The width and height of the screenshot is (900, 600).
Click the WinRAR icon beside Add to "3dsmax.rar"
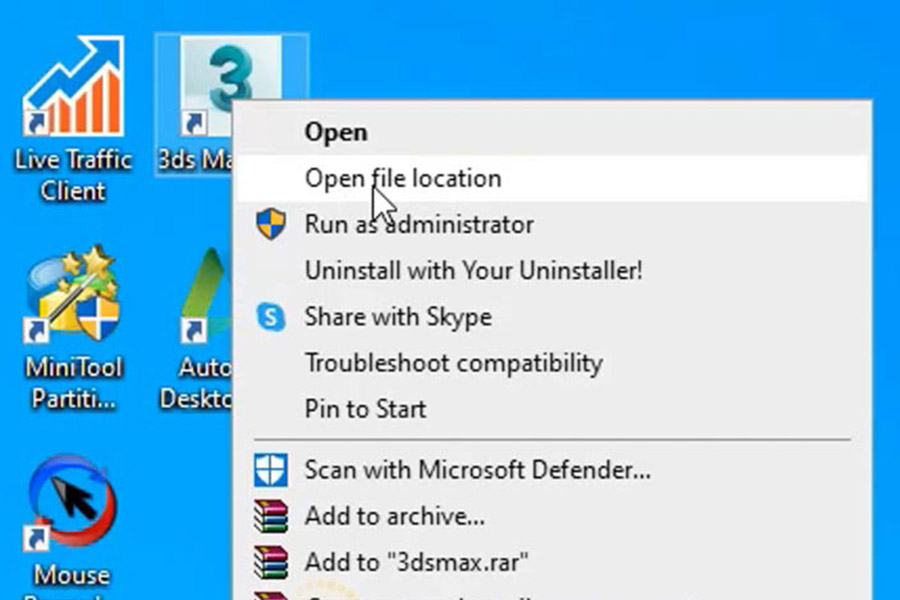270,562
